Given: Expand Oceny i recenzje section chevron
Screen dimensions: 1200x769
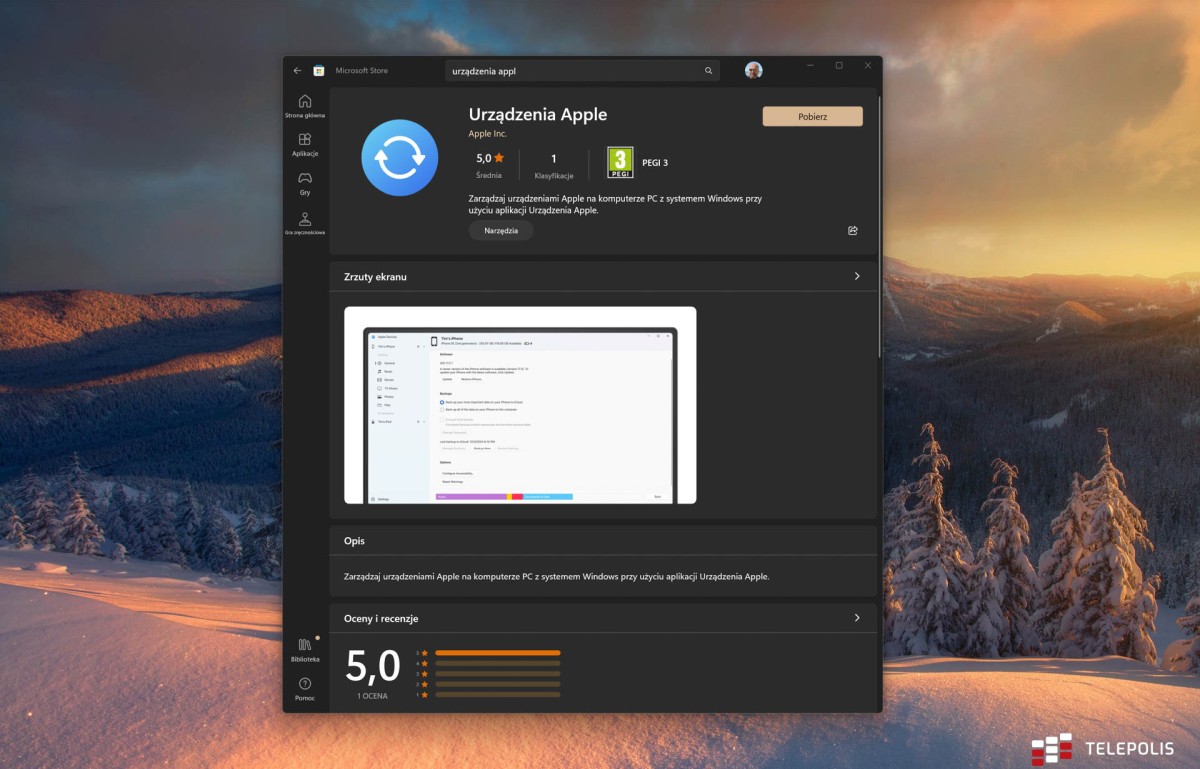Looking at the screenshot, I should [x=857, y=618].
